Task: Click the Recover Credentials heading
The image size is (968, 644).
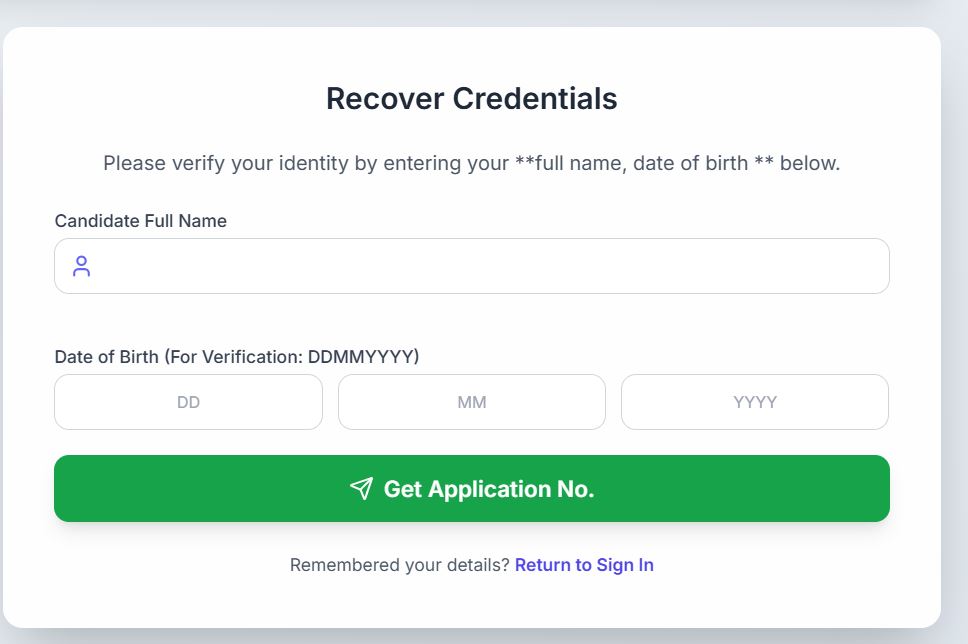Action: coord(471,99)
